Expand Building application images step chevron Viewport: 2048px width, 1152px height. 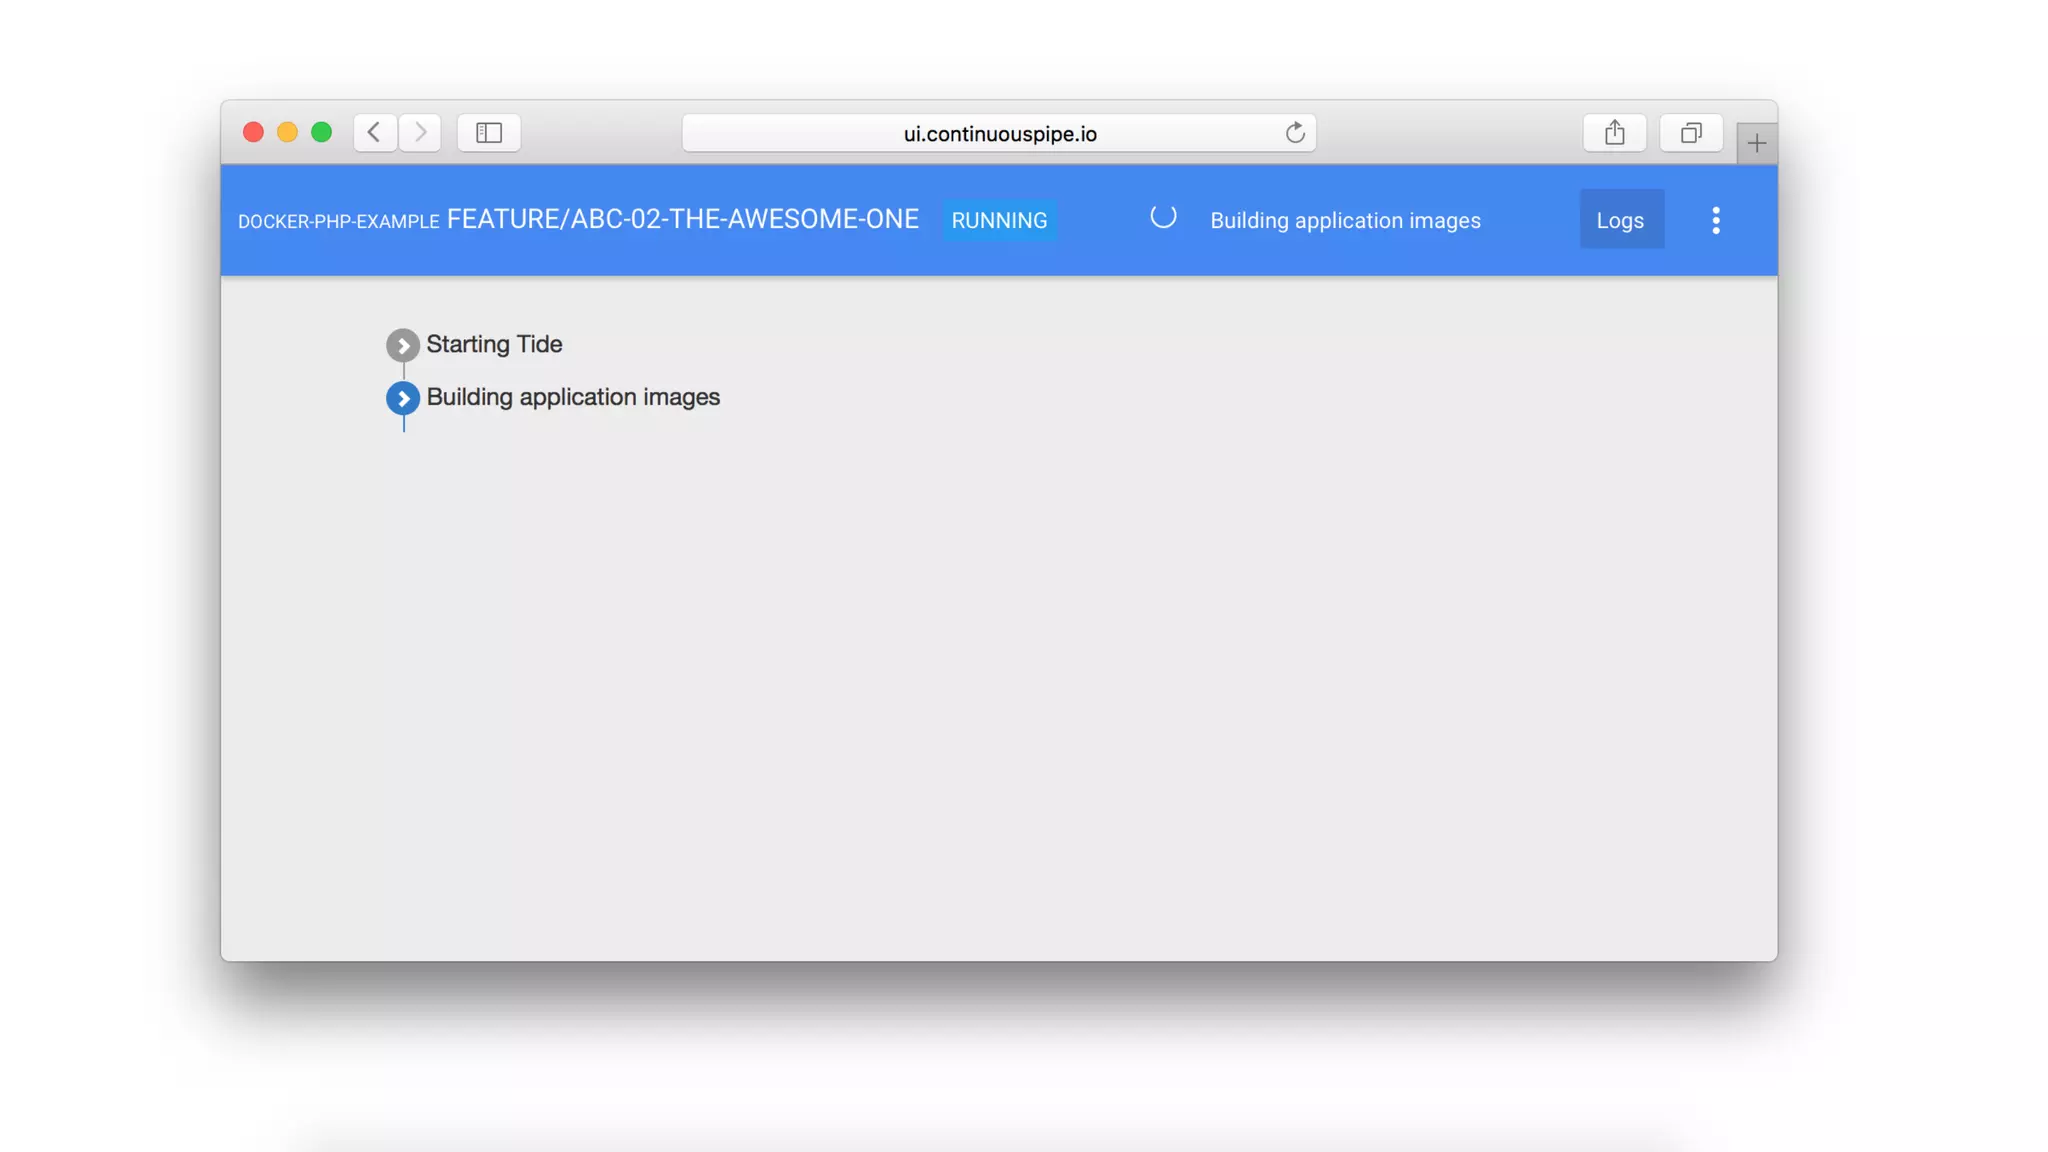point(403,398)
